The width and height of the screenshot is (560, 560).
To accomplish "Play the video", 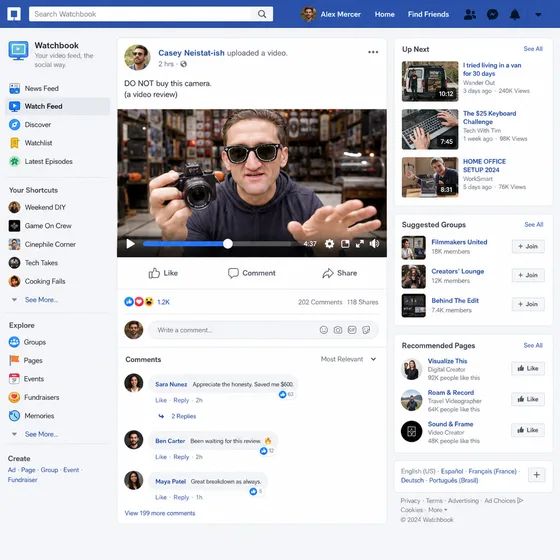I will click(130, 244).
